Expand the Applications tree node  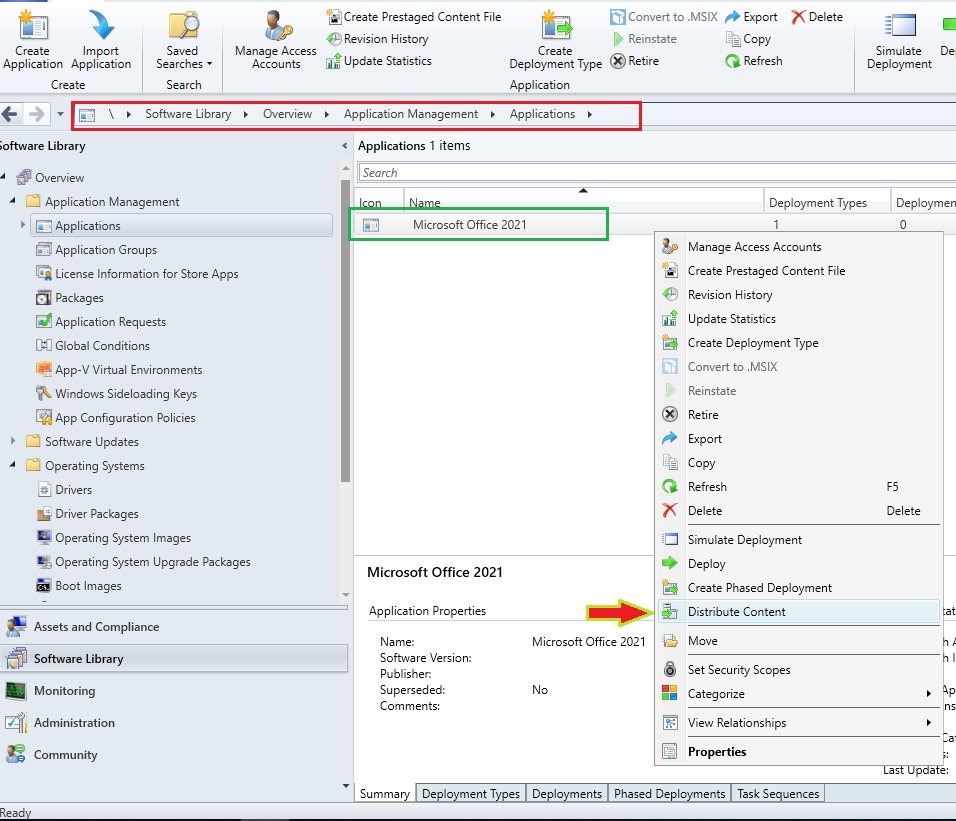[23, 225]
